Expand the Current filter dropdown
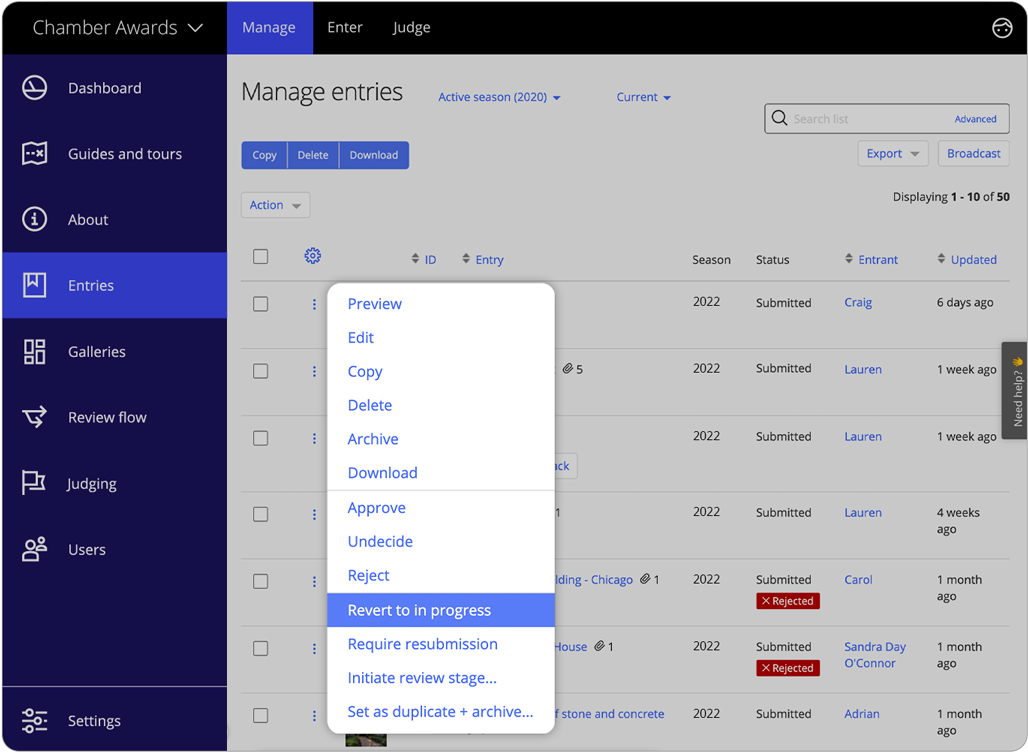Viewport: 1028px width, 755px height. [x=643, y=97]
